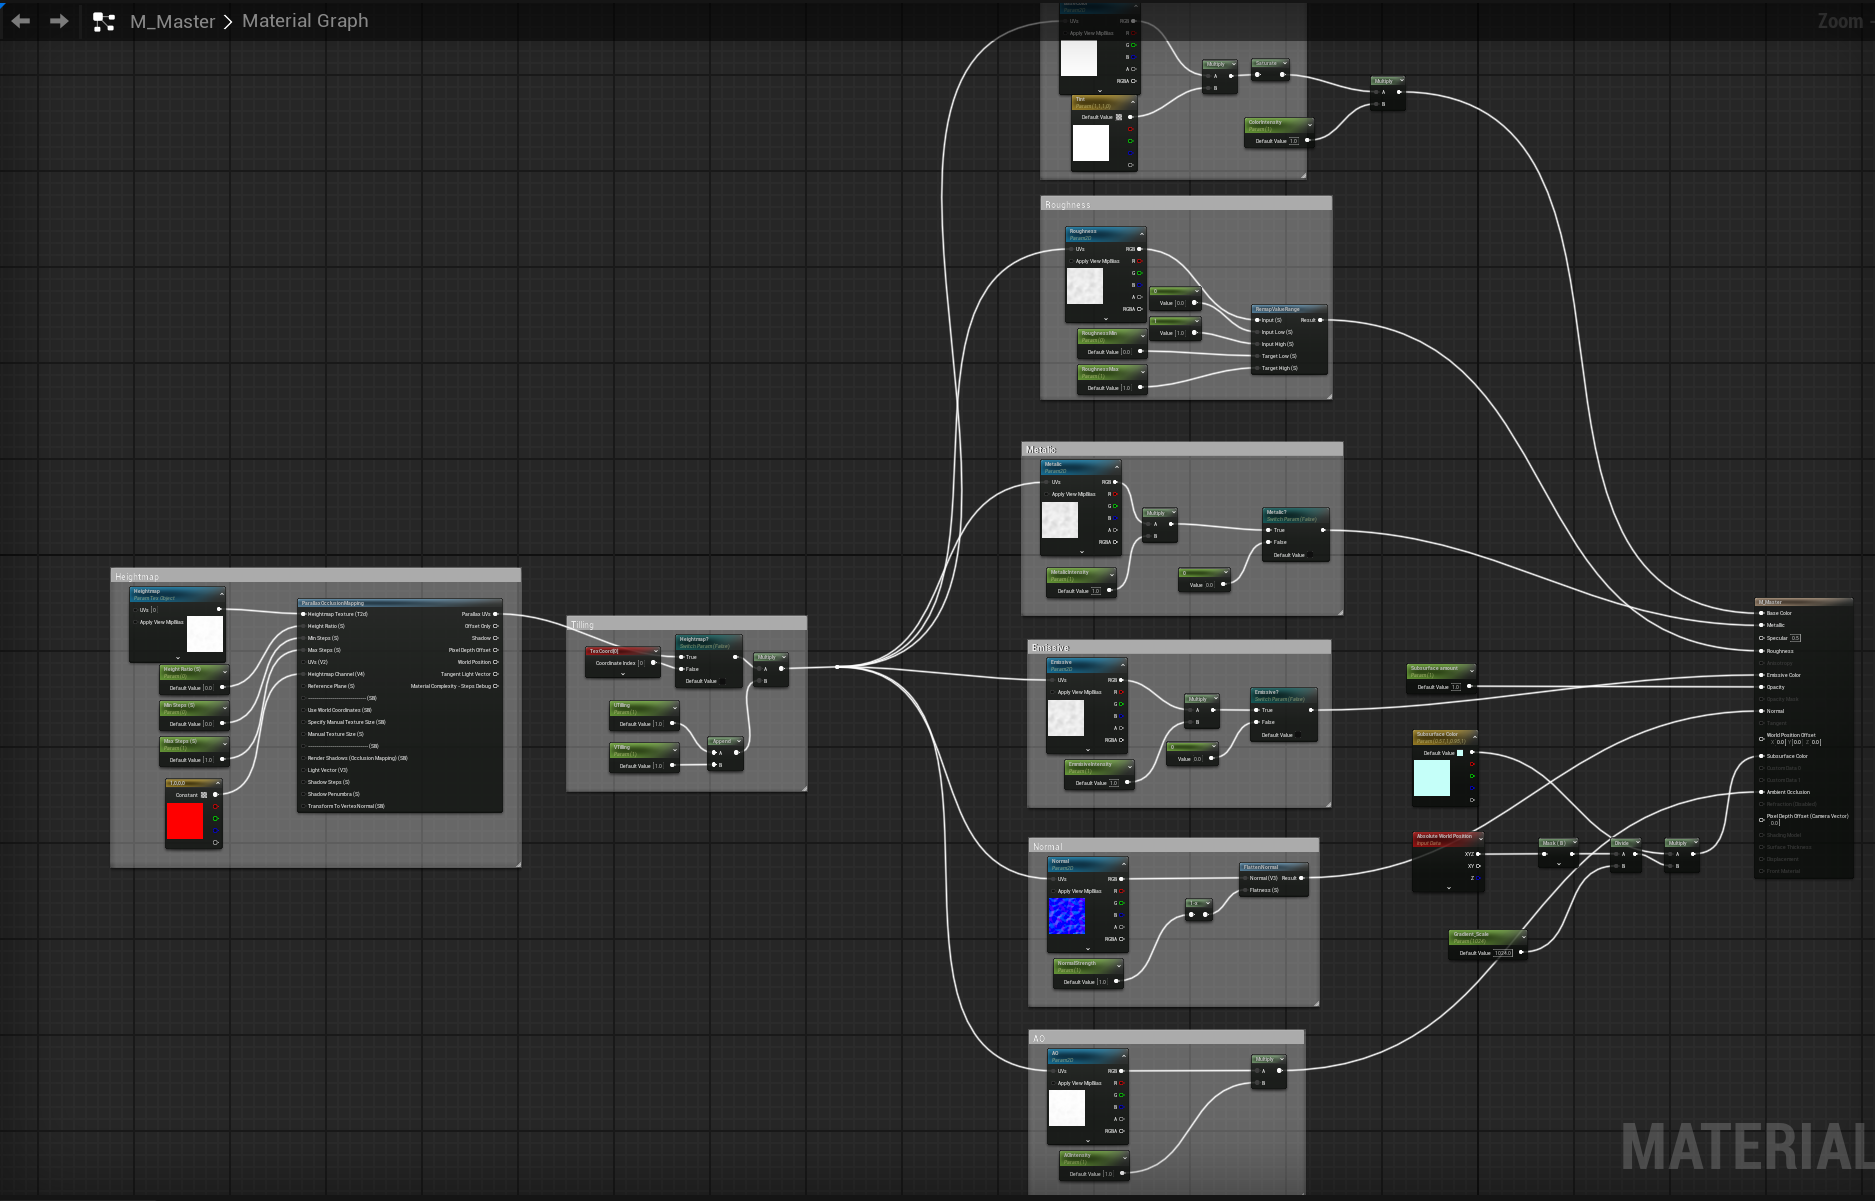Toggle Default Value checkbox on Emissive? switch node
Viewport: 1875px width, 1201px height.
pos(1298,735)
